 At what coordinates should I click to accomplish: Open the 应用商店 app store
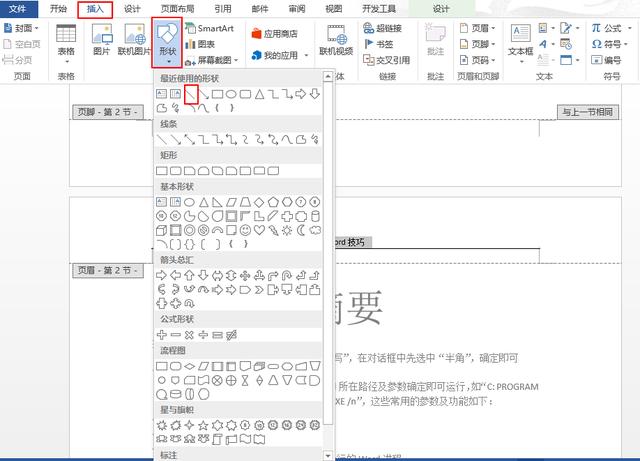point(274,34)
